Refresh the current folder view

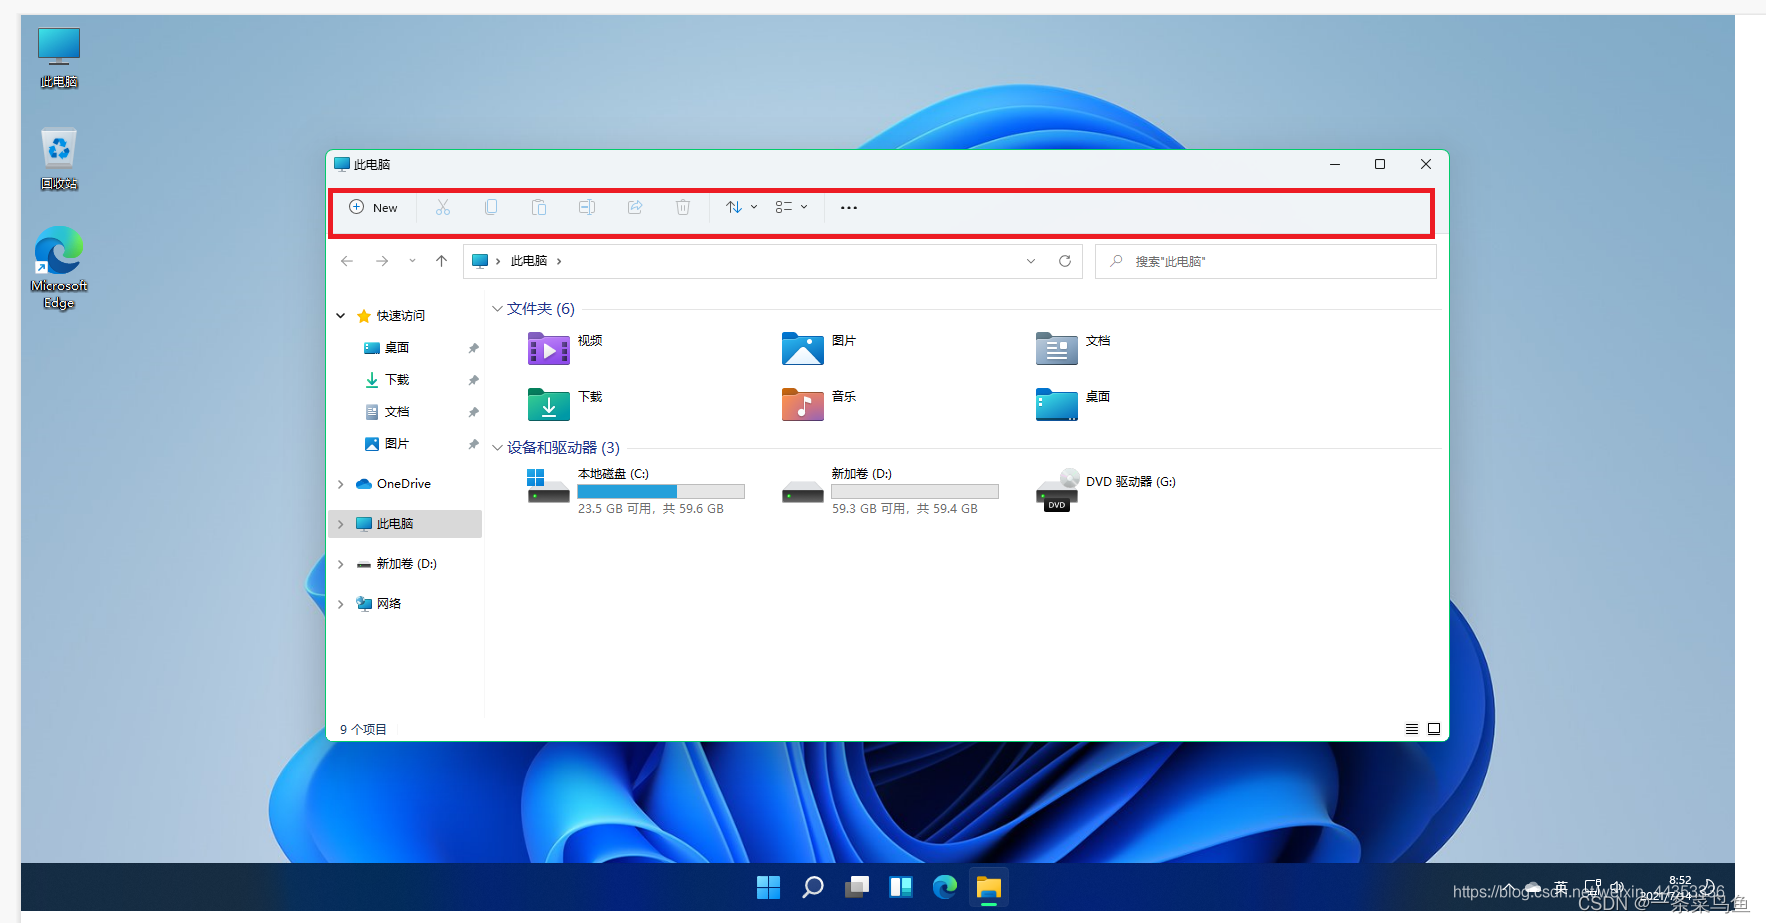(x=1065, y=261)
